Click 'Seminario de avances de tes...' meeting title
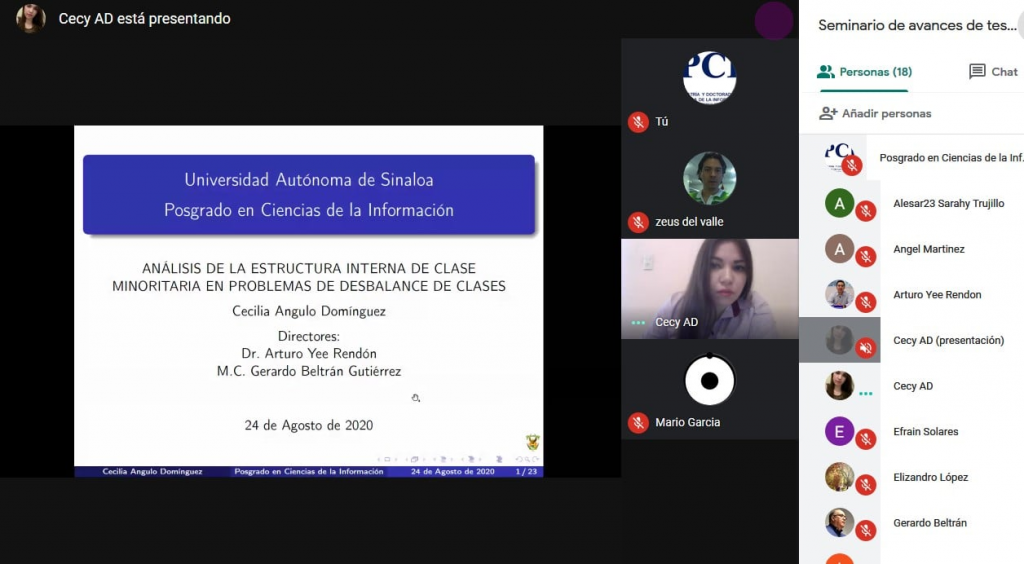 [x=917, y=25]
